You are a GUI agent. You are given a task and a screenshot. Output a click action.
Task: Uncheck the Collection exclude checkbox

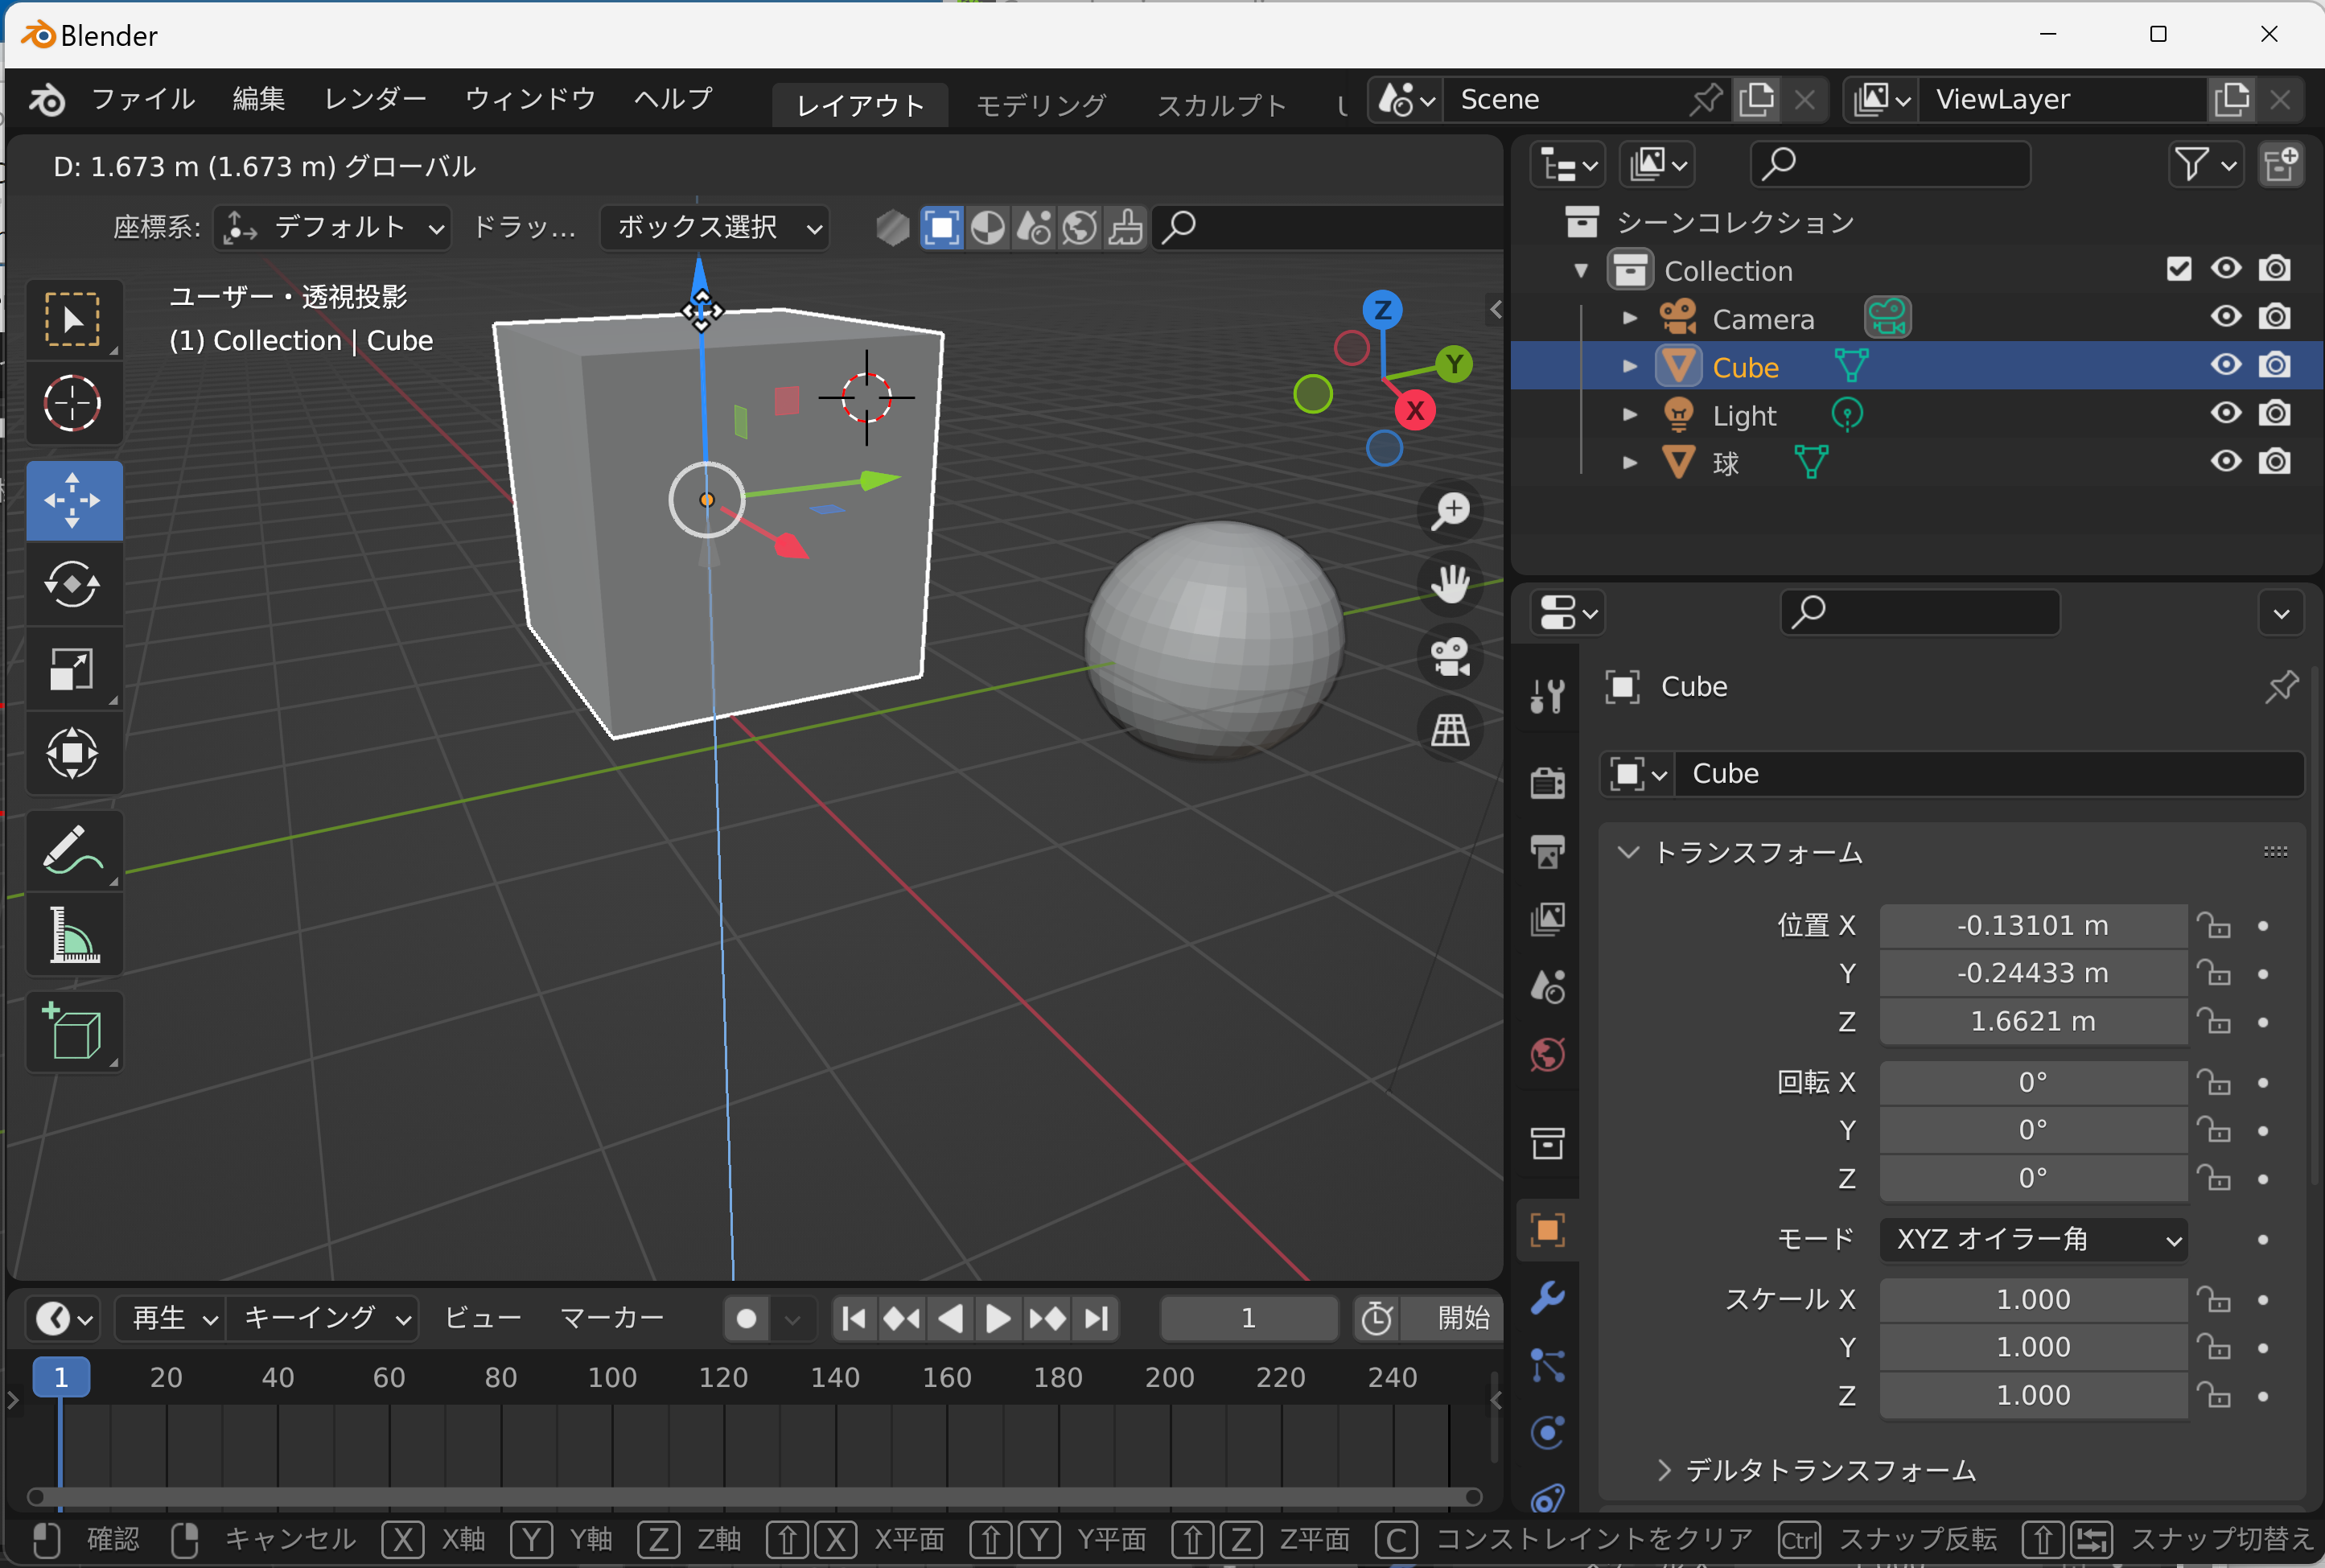(2178, 269)
